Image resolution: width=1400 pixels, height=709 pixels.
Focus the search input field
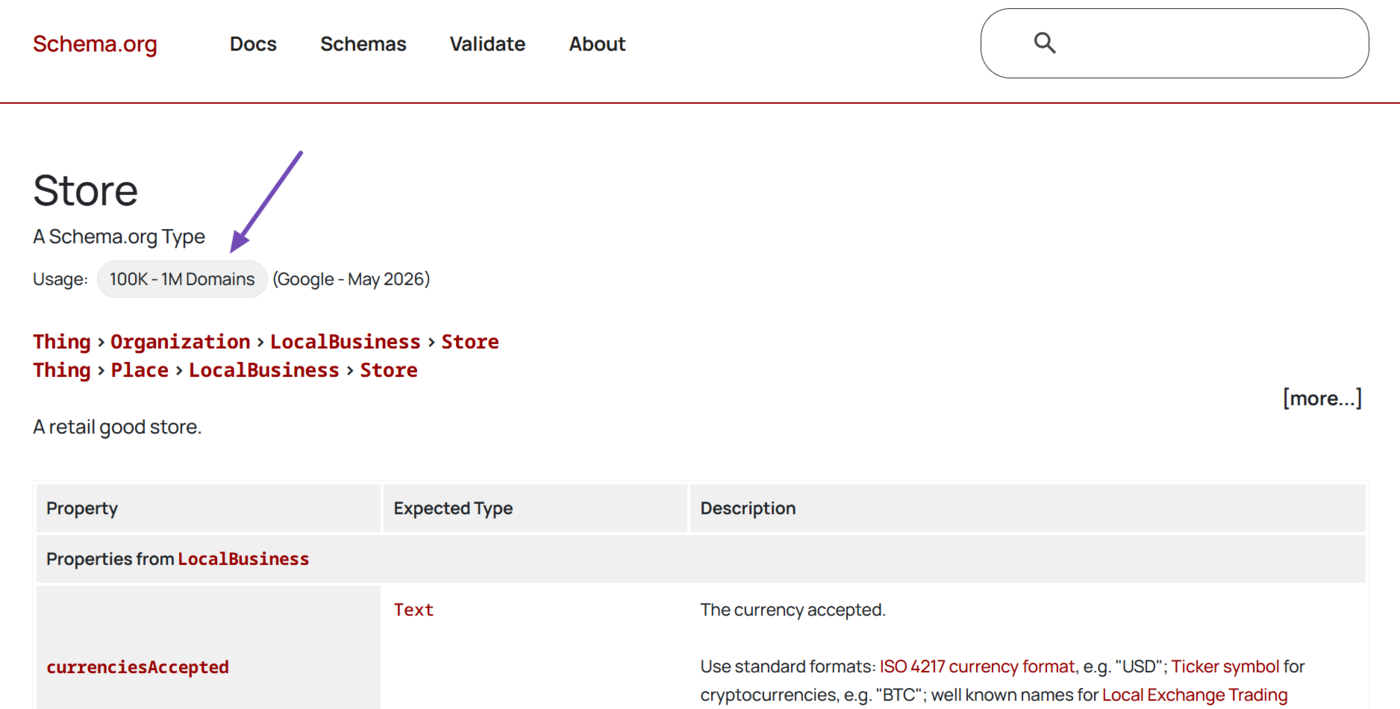[x=1174, y=43]
